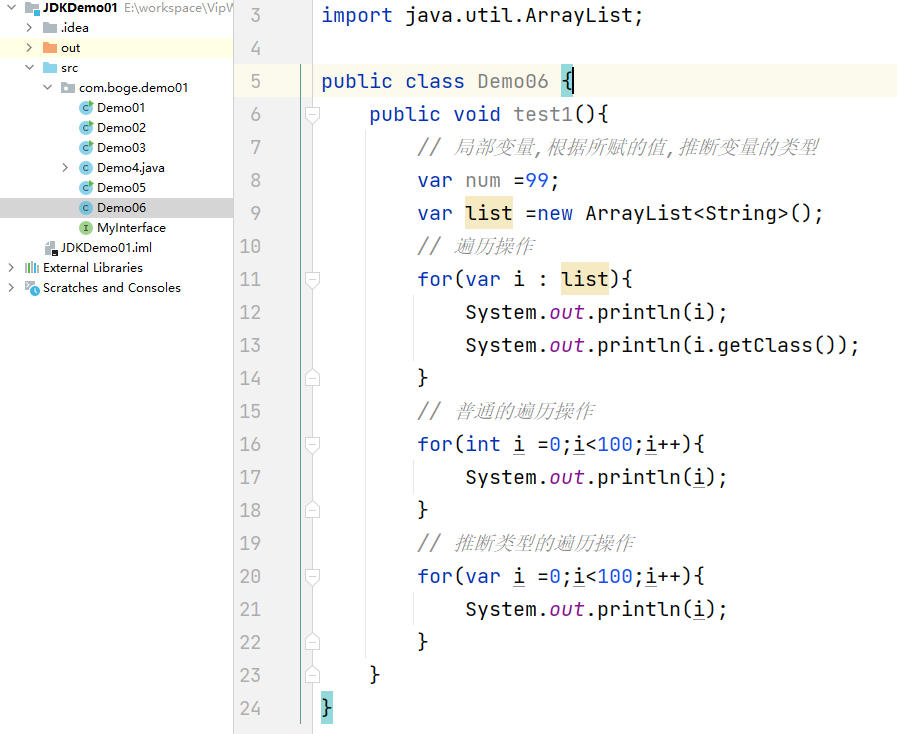Click the comment on line 7

tap(618, 148)
